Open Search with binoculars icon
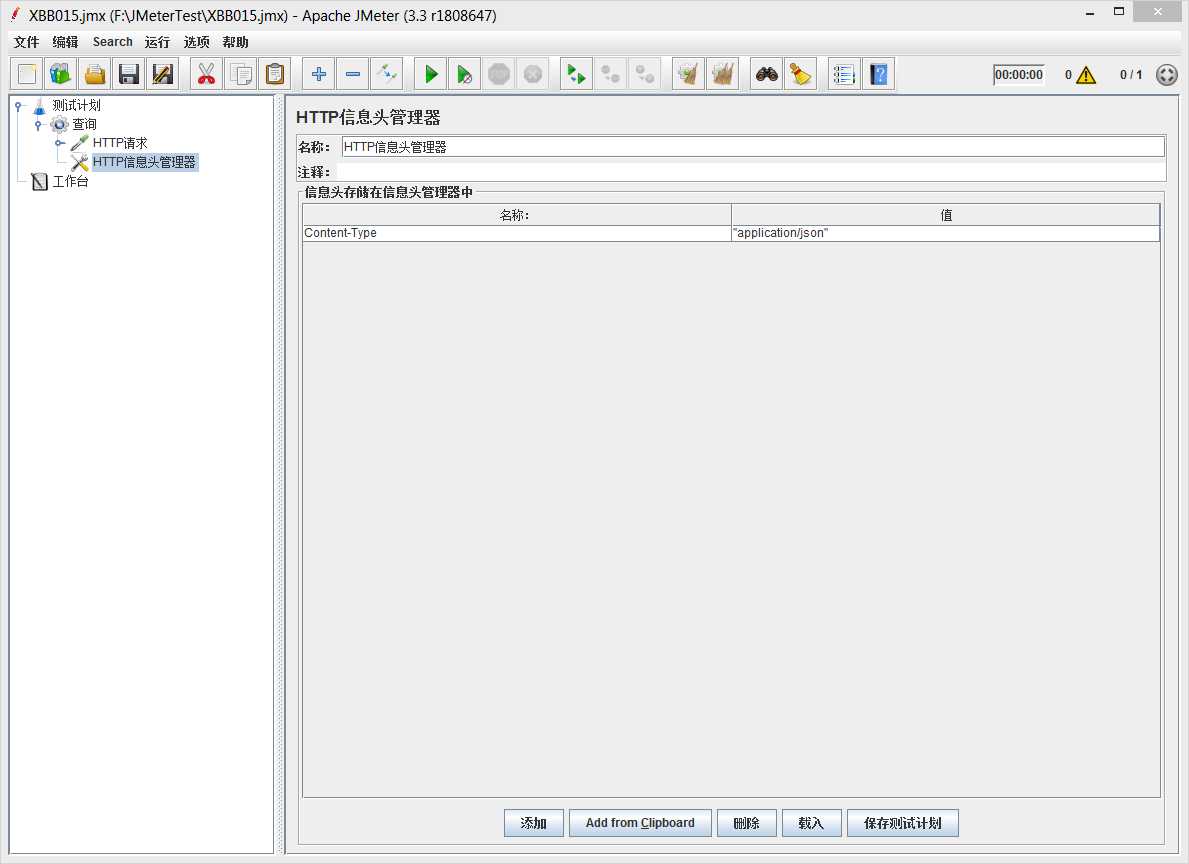 [767, 74]
